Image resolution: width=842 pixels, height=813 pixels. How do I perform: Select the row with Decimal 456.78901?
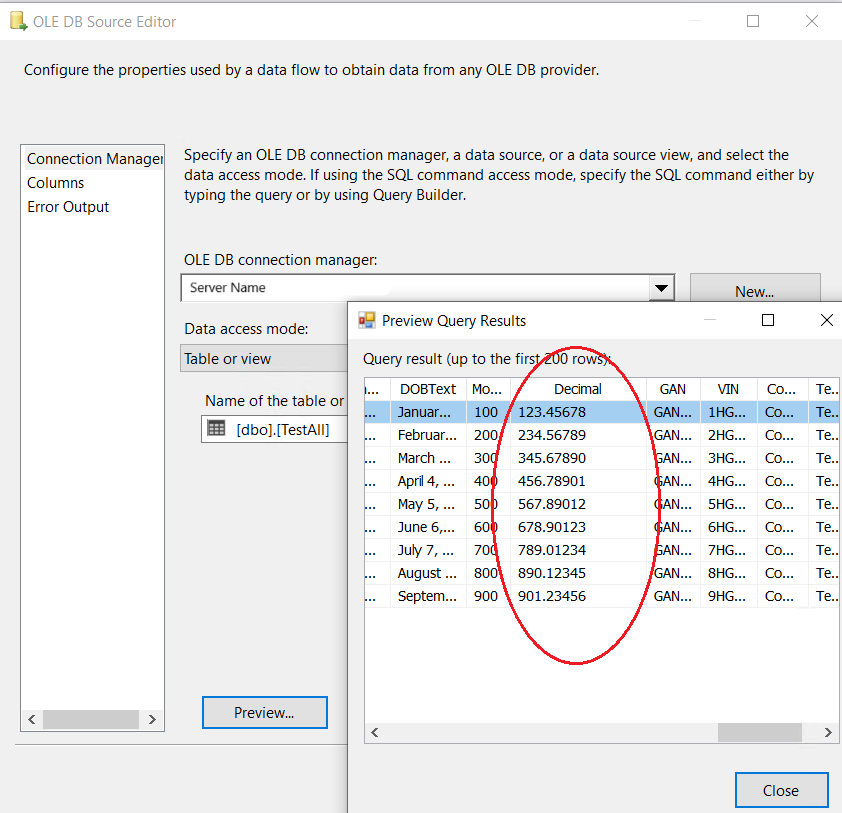(x=552, y=481)
